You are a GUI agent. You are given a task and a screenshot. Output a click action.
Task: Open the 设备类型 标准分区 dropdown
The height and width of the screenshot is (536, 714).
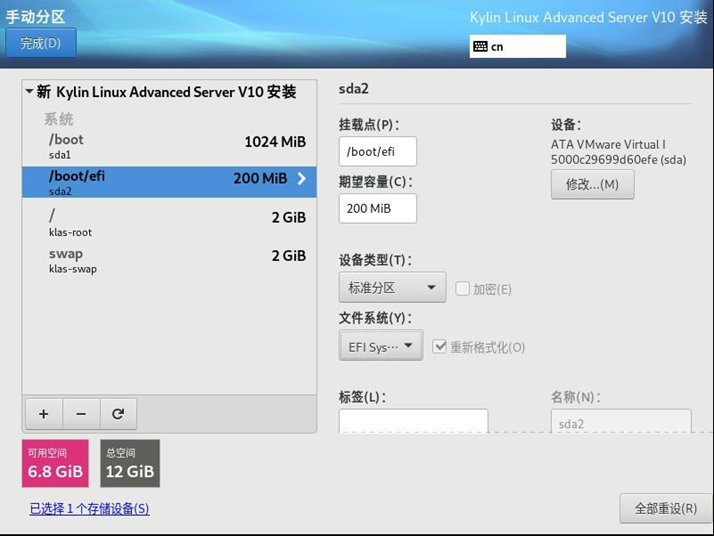tap(393, 287)
